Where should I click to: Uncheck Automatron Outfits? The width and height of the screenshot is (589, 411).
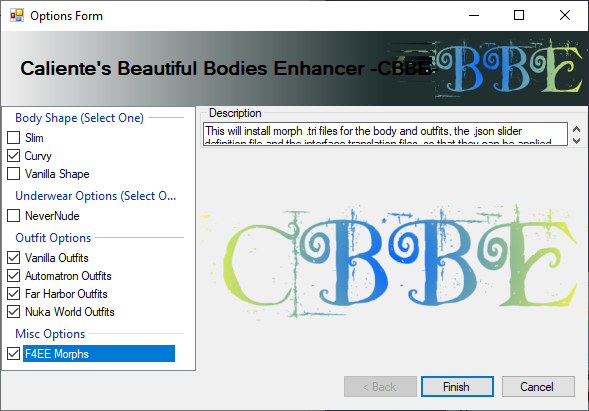click(14, 276)
